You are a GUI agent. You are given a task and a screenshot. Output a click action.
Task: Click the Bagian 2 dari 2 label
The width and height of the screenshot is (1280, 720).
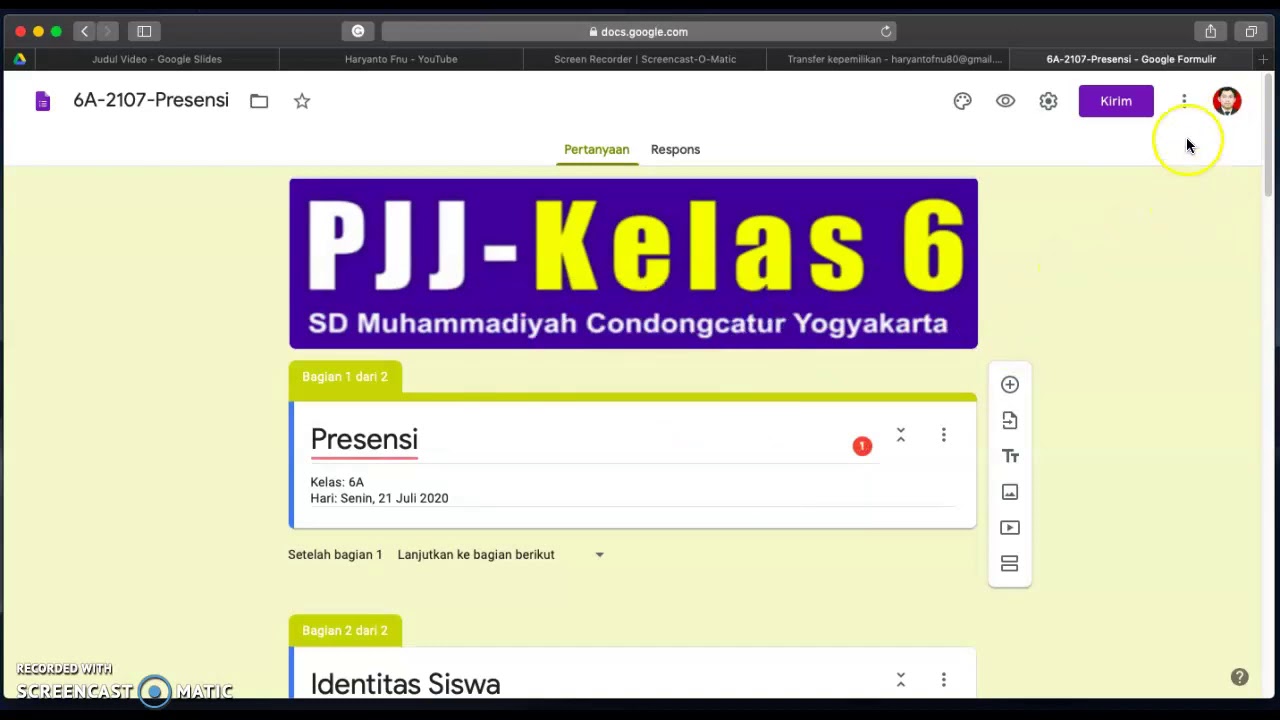[345, 631]
